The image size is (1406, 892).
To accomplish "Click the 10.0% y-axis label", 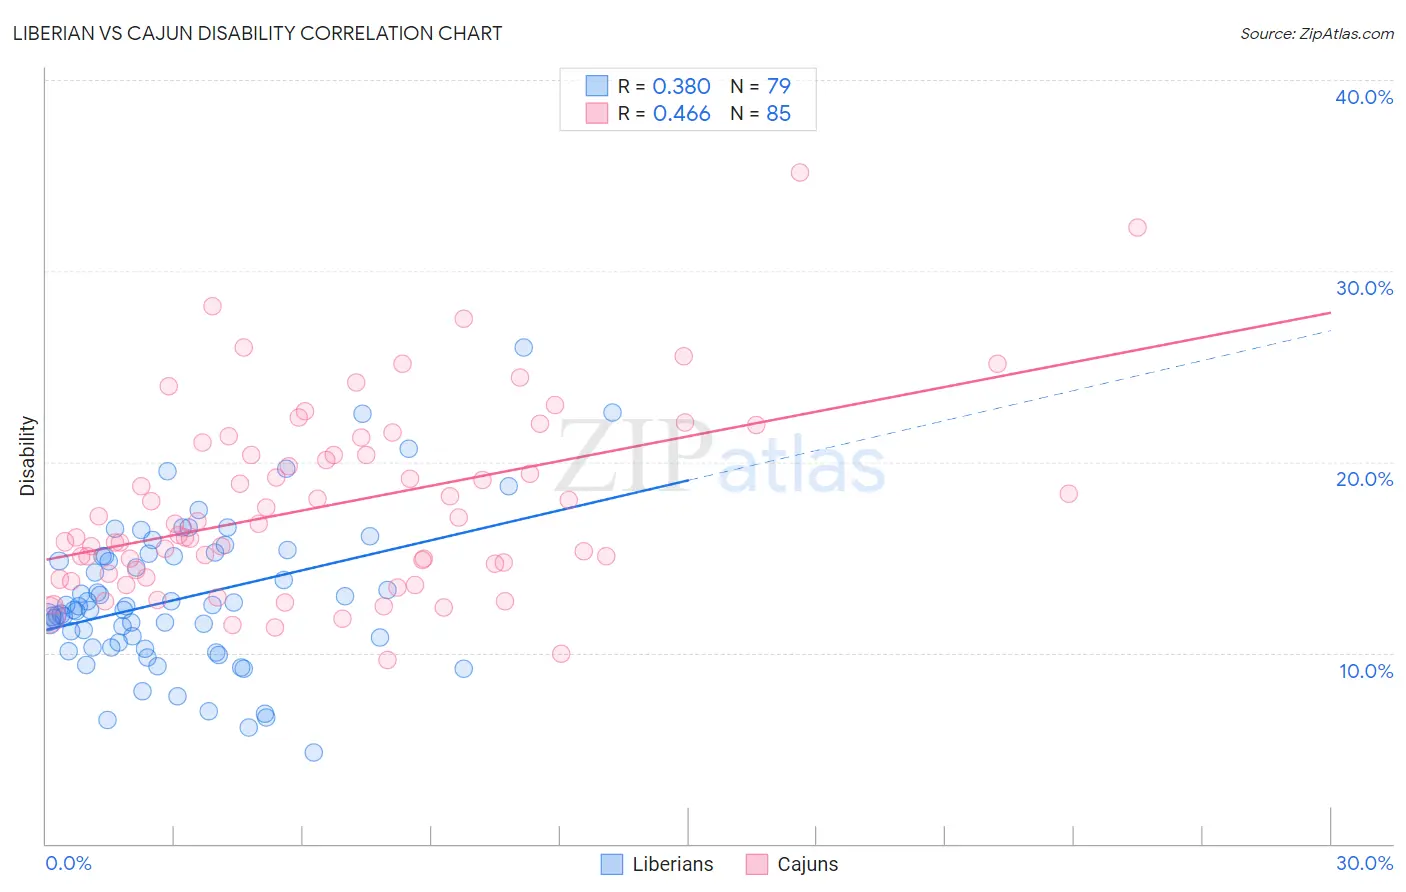I will tap(1366, 671).
